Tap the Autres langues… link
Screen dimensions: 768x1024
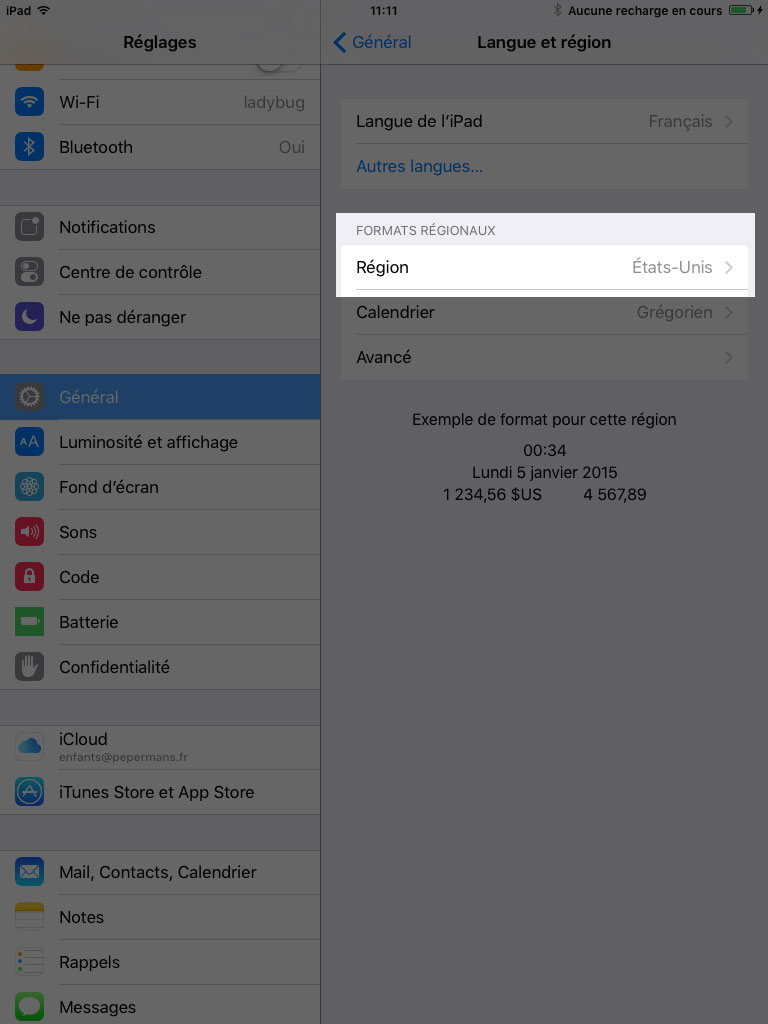coord(419,167)
